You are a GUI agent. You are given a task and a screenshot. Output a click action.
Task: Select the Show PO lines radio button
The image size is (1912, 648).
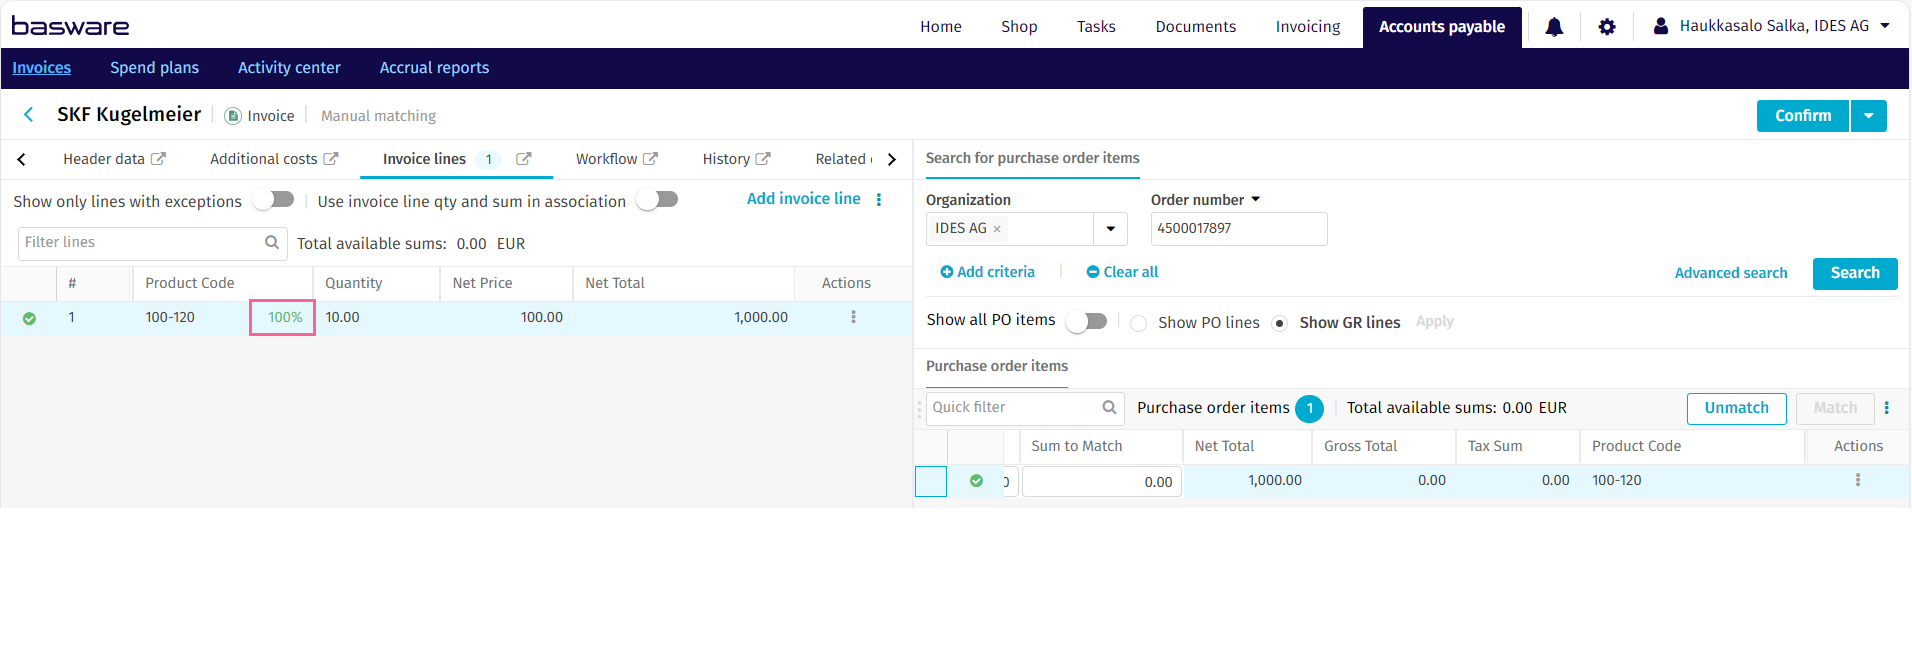point(1139,323)
